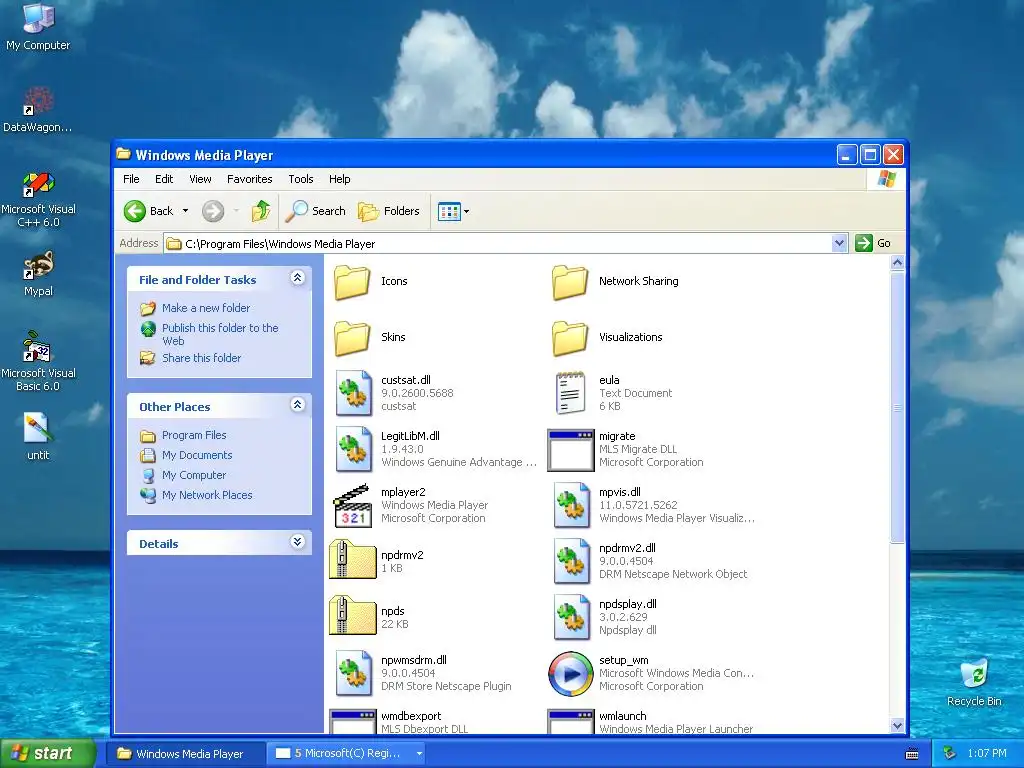Image resolution: width=1024 pixels, height=768 pixels.
Task: Click Share this folder link
Action: pos(201,359)
